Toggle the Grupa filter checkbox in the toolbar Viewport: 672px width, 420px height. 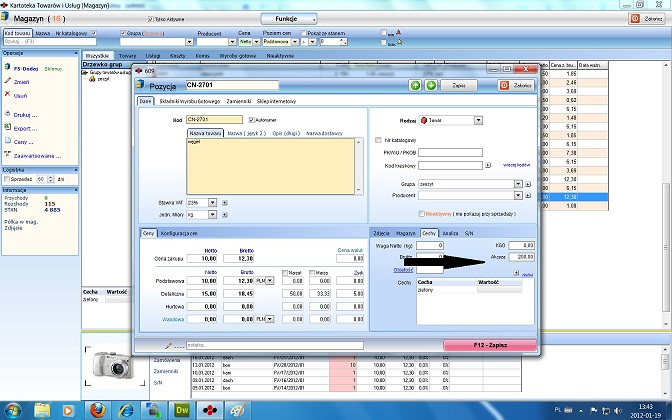pyautogui.click(x=123, y=33)
